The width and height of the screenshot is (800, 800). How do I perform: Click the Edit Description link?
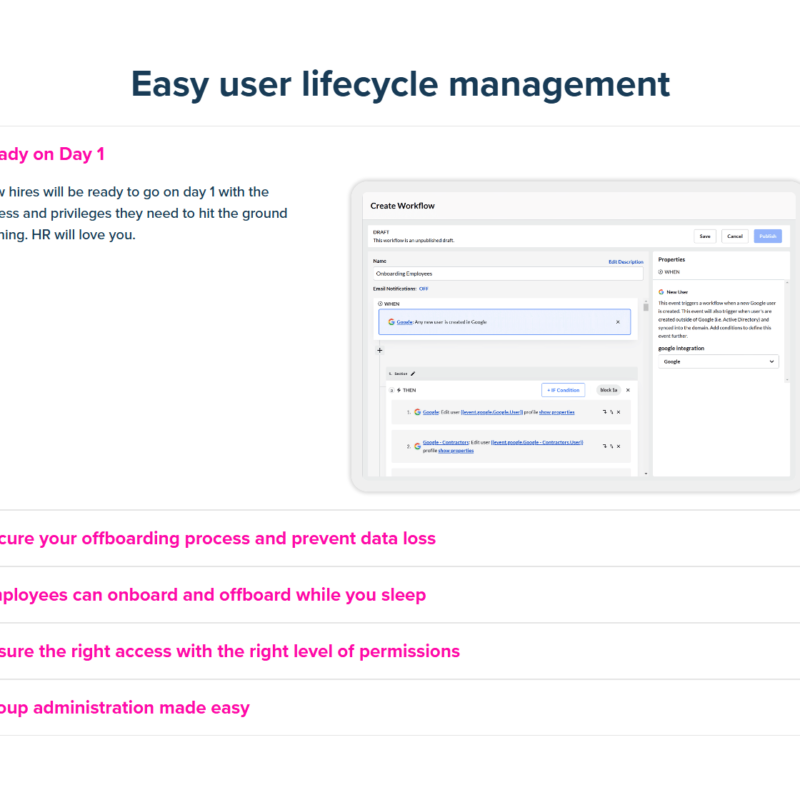click(626, 262)
